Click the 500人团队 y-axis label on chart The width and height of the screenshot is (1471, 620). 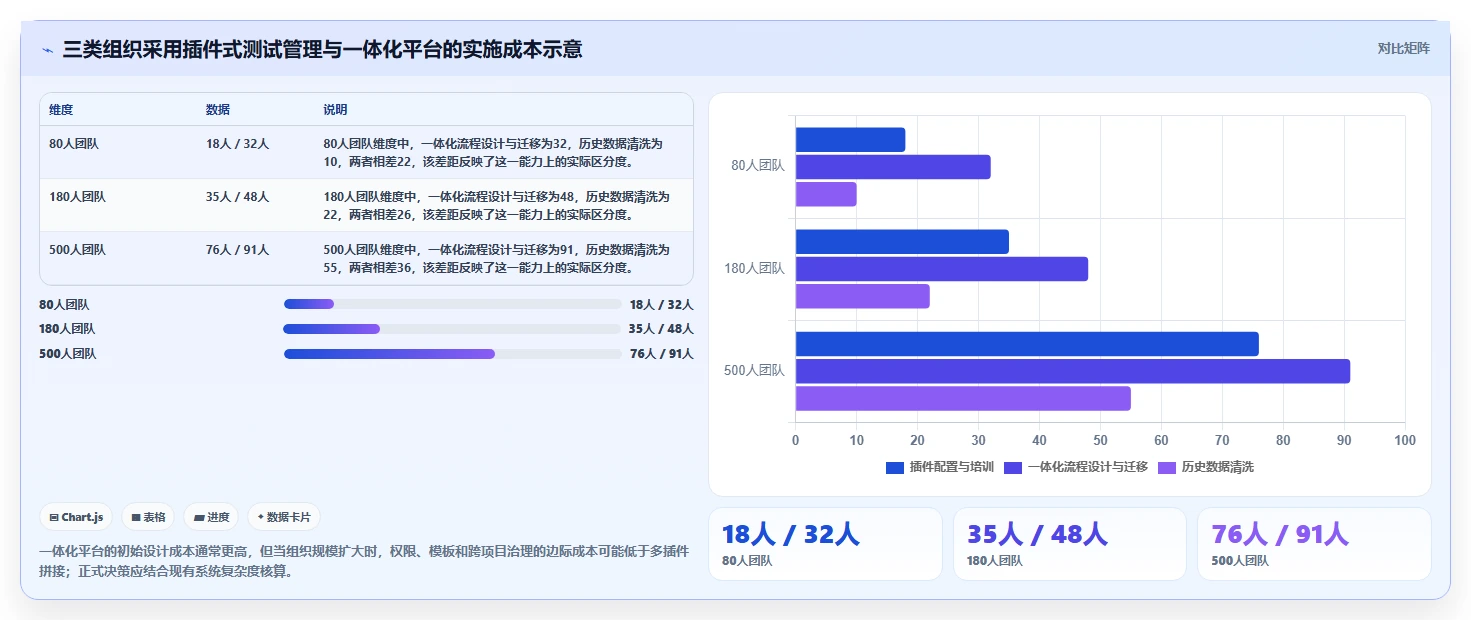pos(755,370)
